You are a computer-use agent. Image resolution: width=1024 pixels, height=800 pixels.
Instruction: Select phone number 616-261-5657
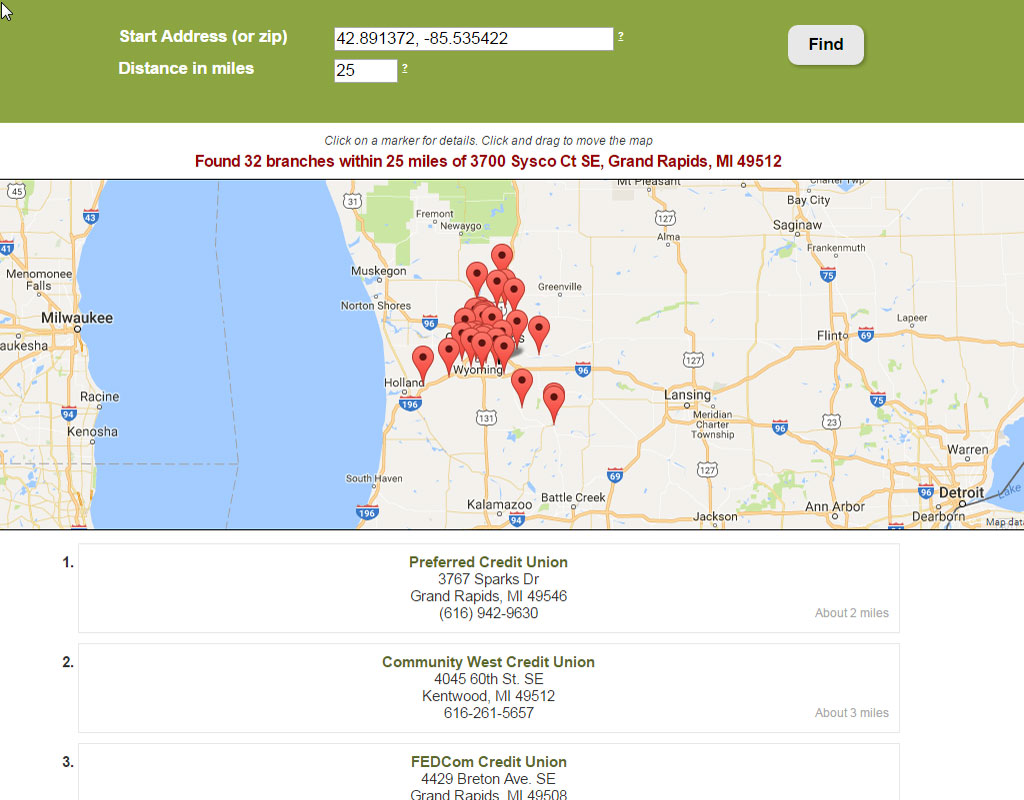[488, 713]
